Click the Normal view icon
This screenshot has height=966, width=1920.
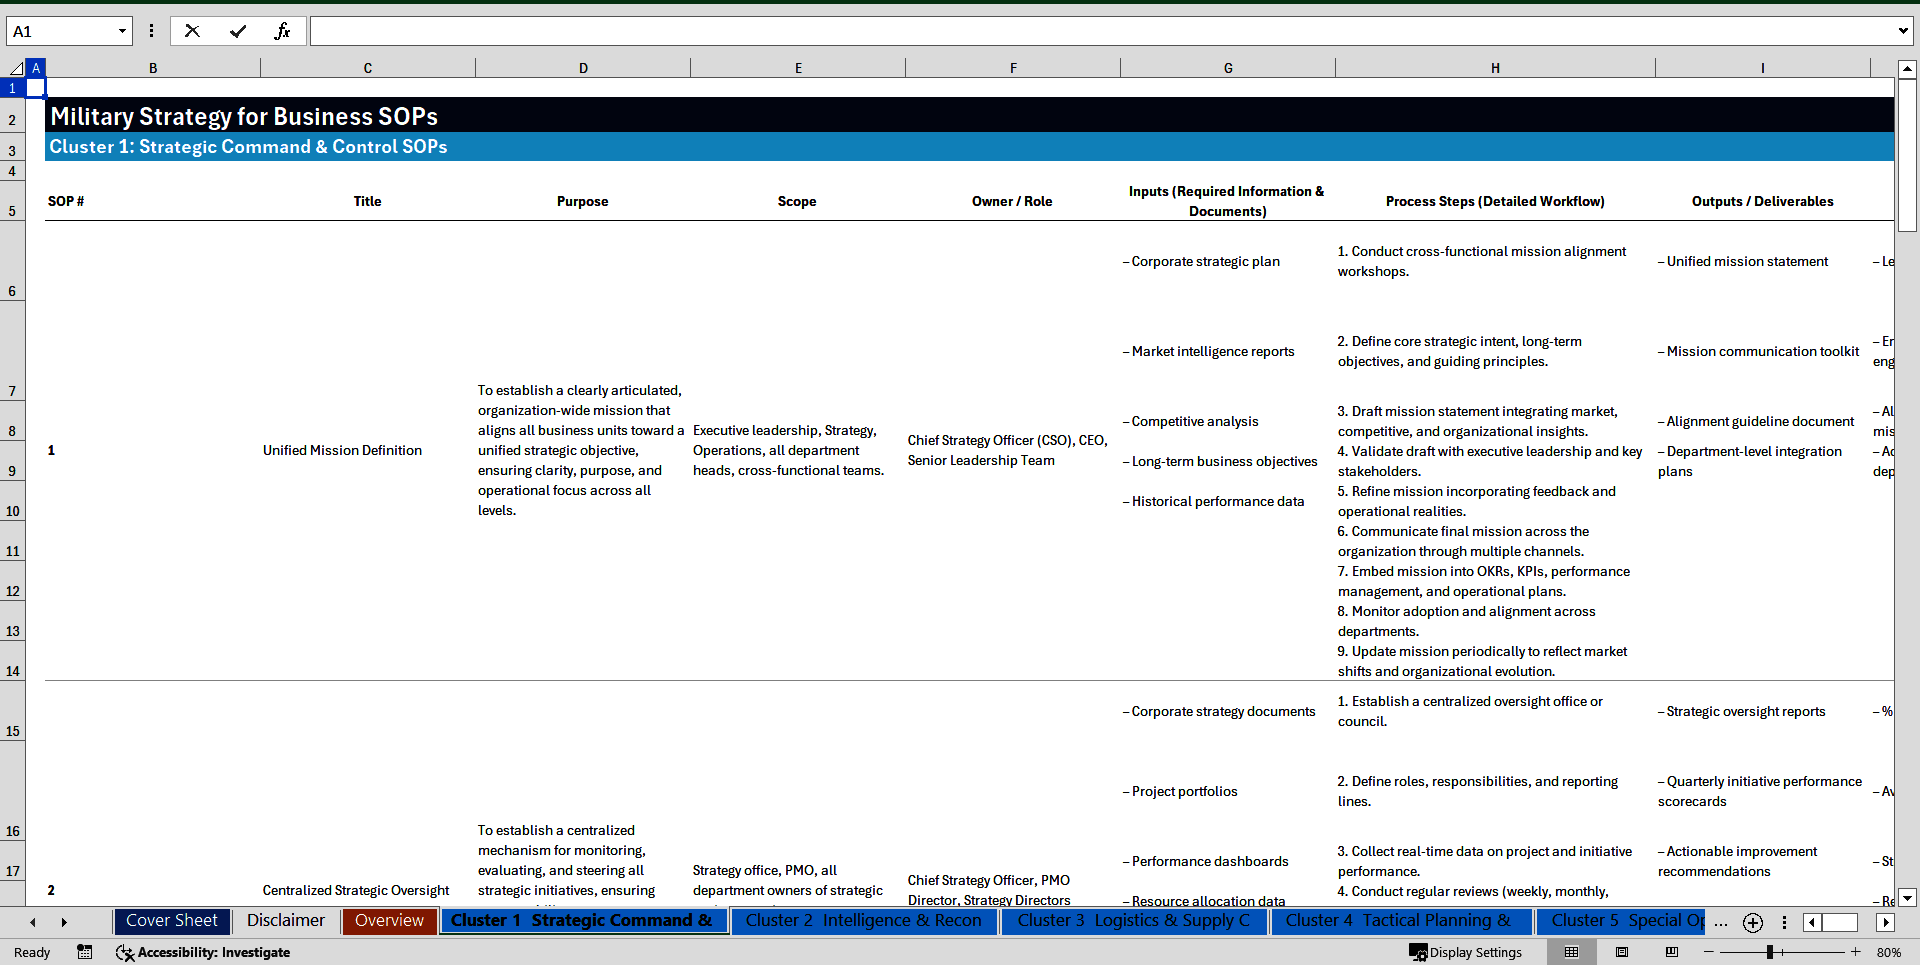[x=1571, y=952]
